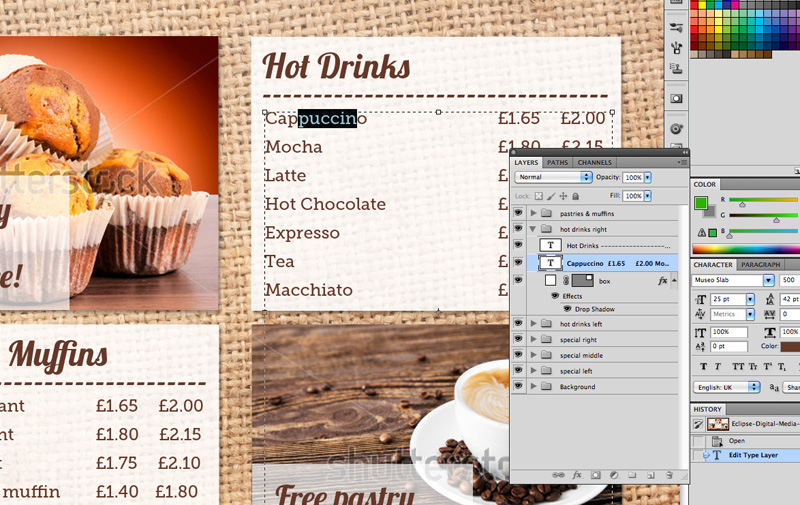Image resolution: width=800 pixels, height=505 pixels.
Task: Open the Normal blend mode dropdown
Action: pos(553,177)
